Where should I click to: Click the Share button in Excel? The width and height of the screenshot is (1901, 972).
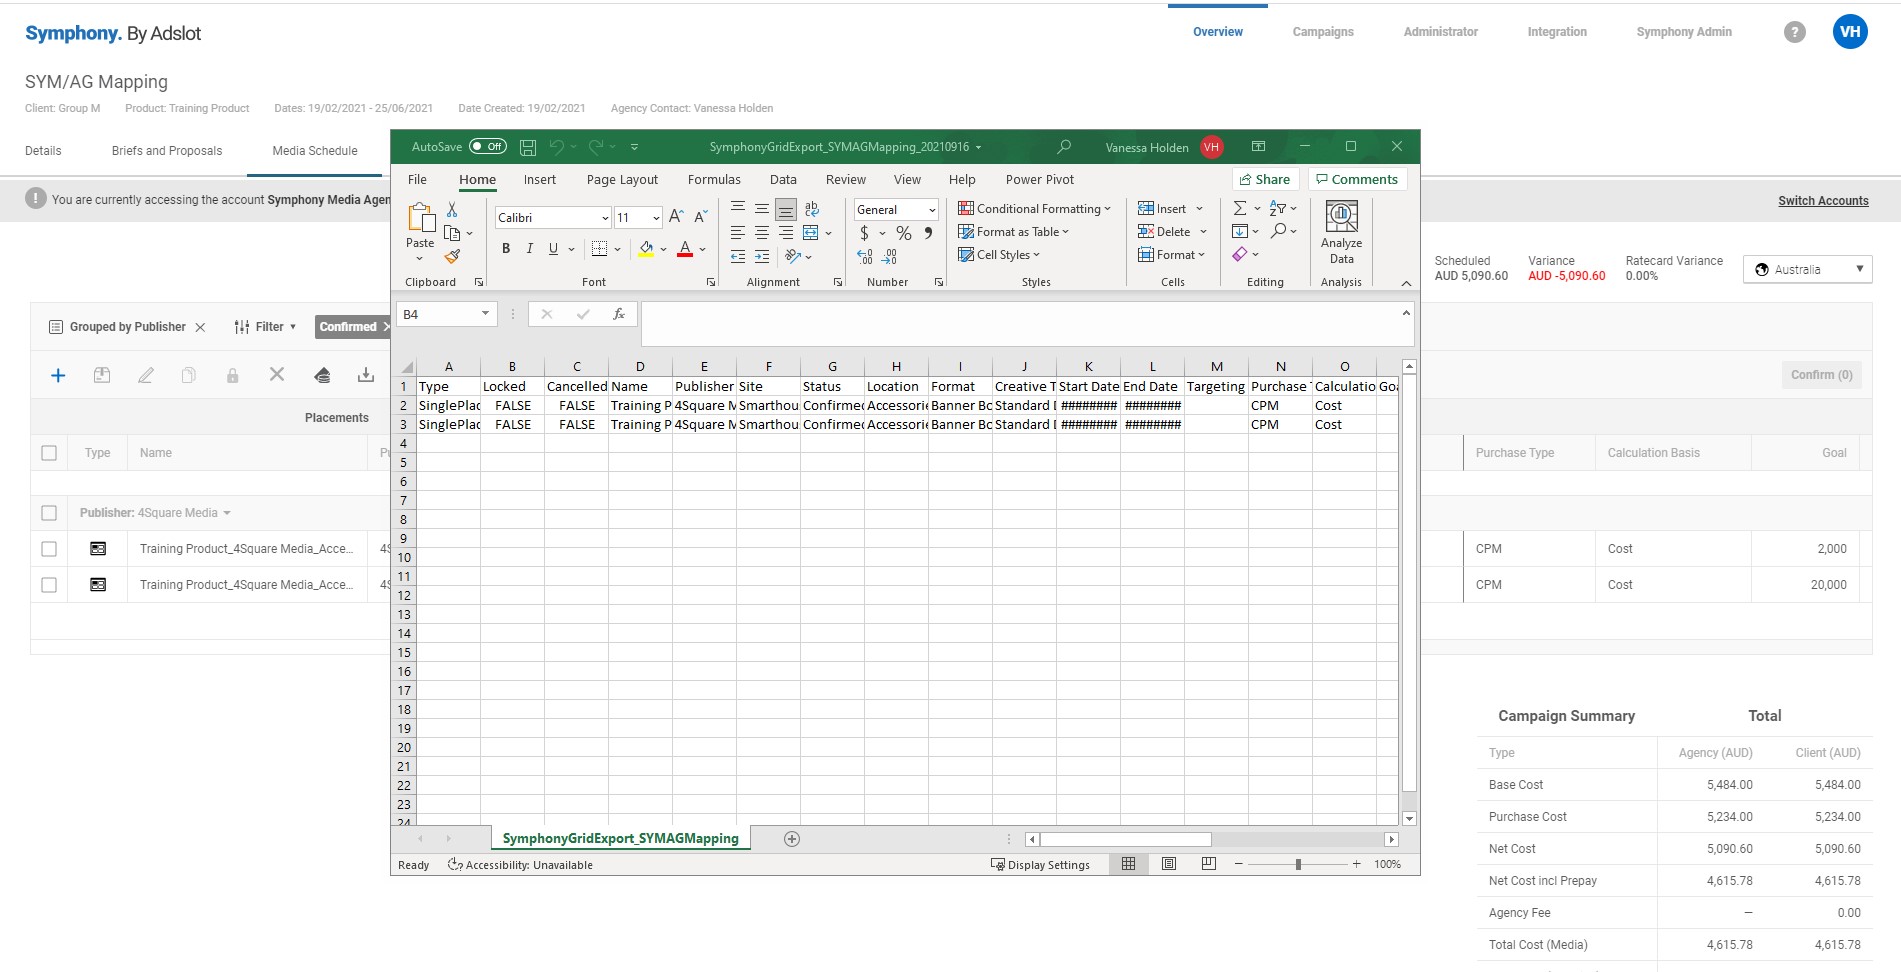click(1265, 180)
